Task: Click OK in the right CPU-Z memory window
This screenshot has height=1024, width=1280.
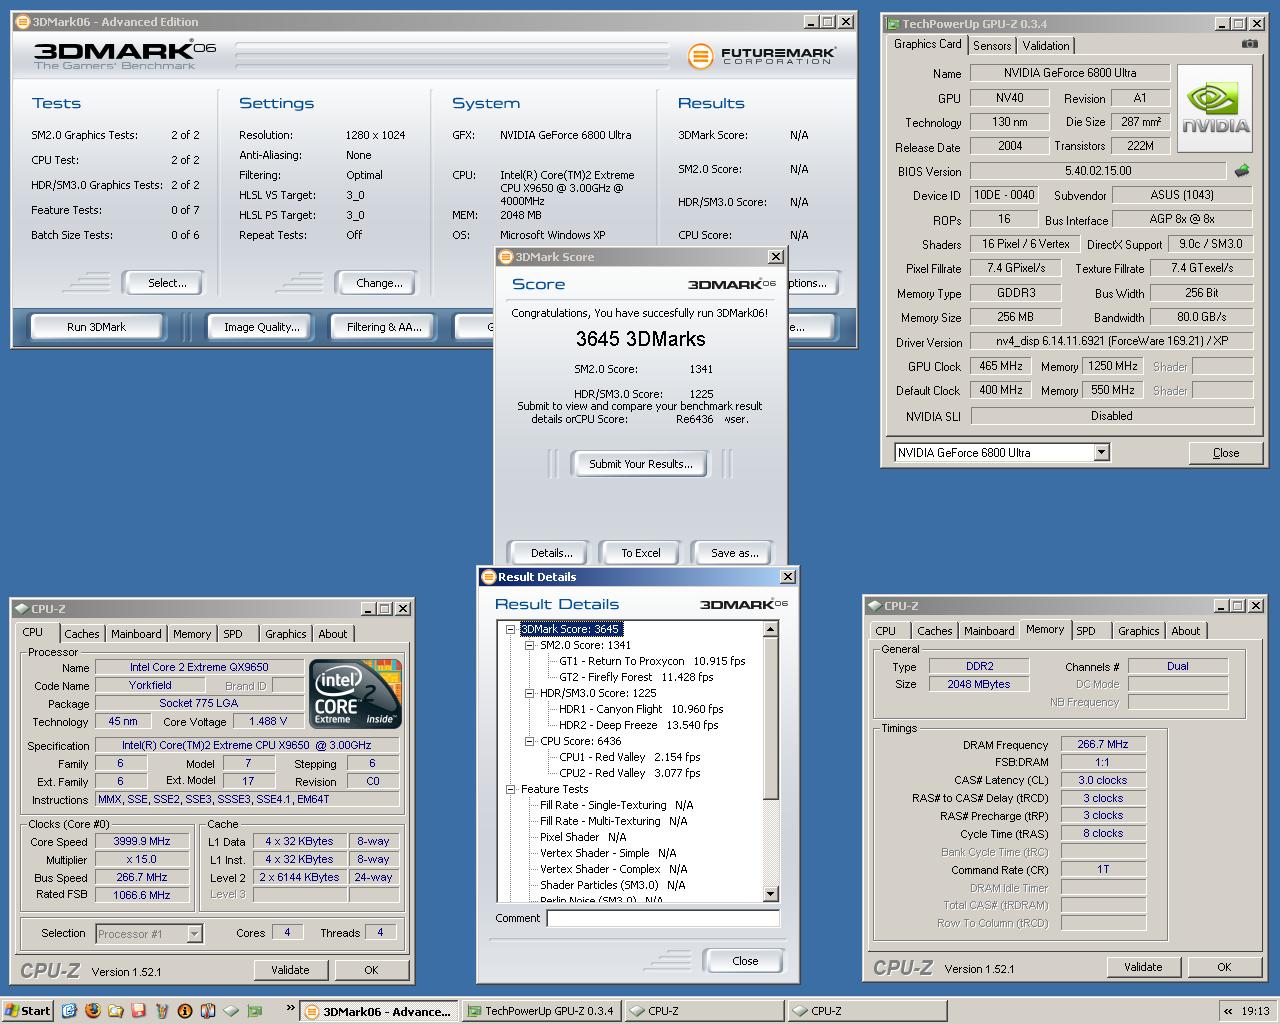Action: (1224, 967)
